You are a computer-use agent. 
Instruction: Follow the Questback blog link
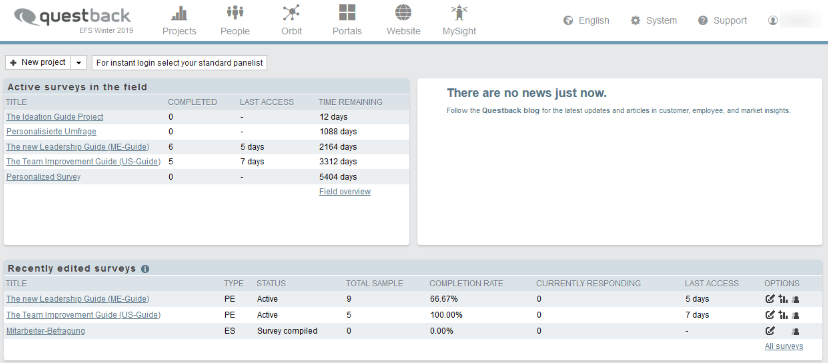511,111
